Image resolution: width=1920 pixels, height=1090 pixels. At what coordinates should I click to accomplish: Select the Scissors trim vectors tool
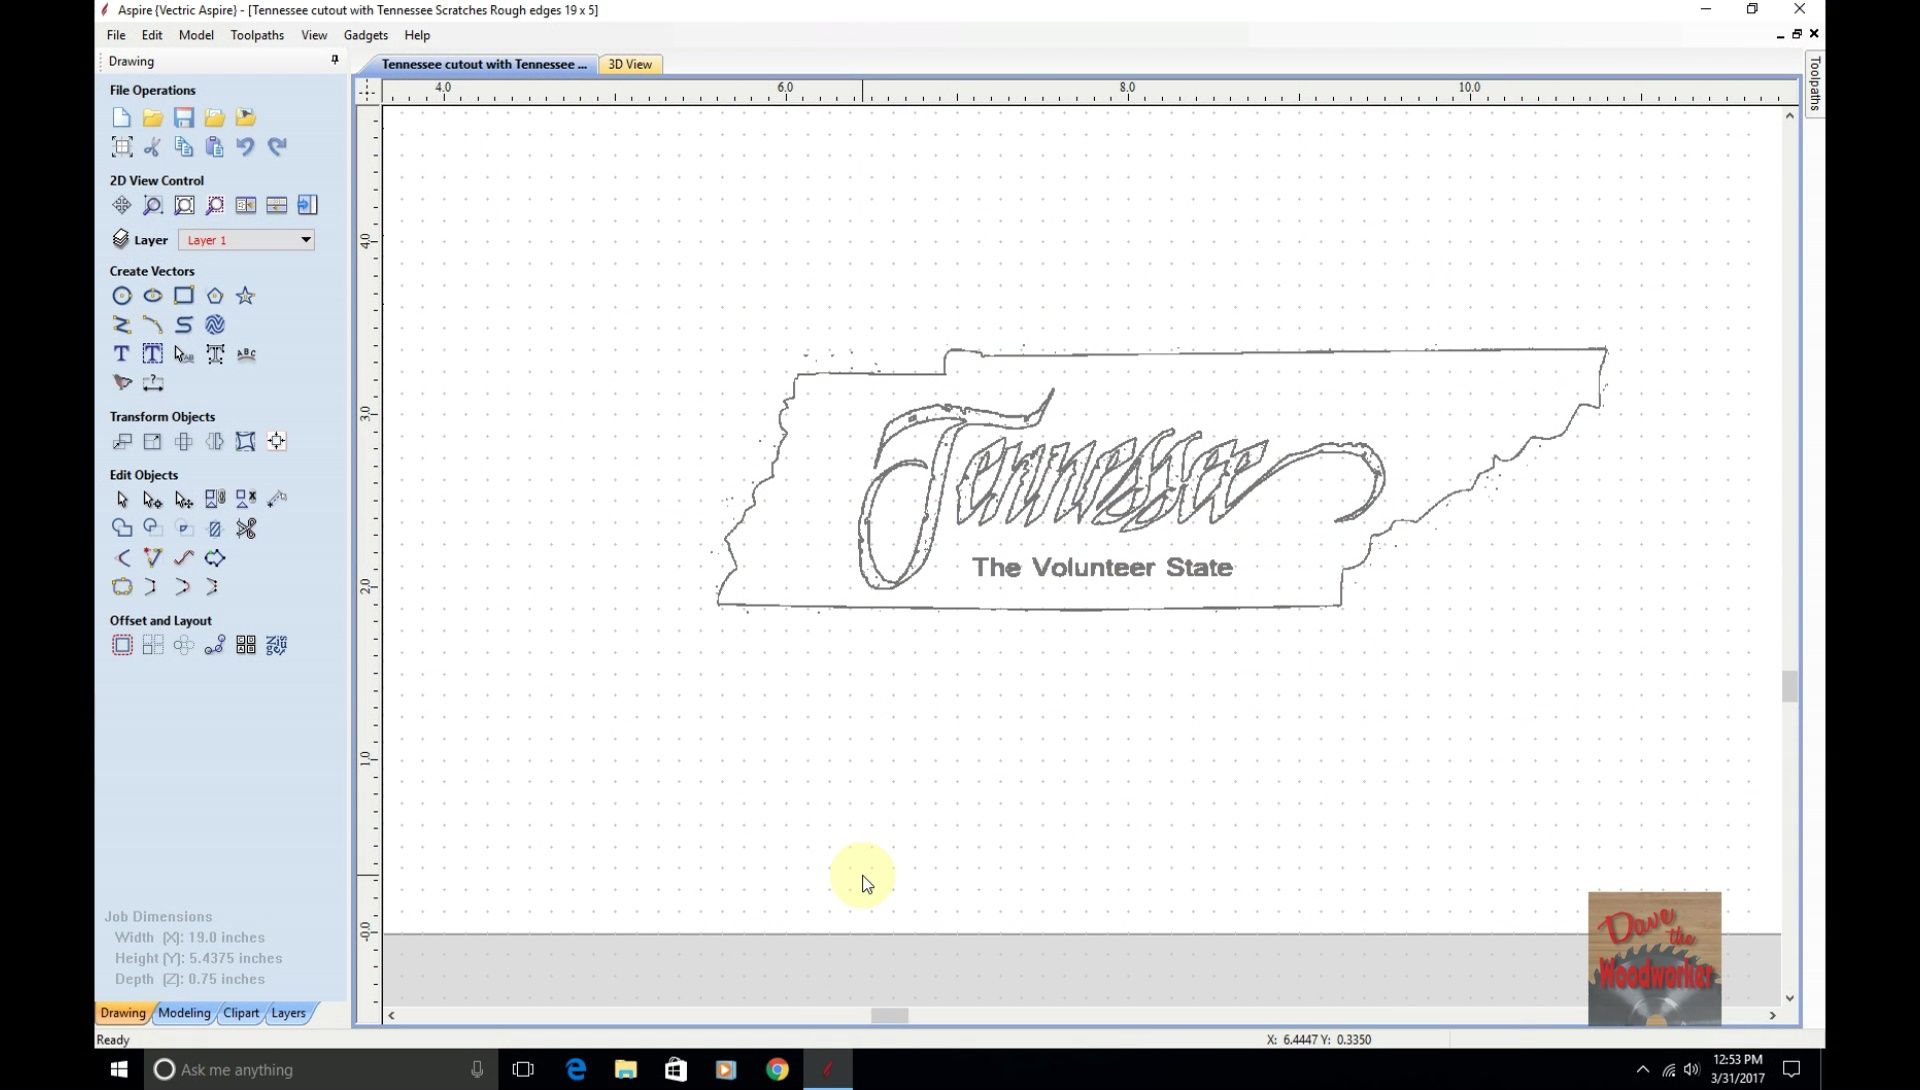pos(246,528)
